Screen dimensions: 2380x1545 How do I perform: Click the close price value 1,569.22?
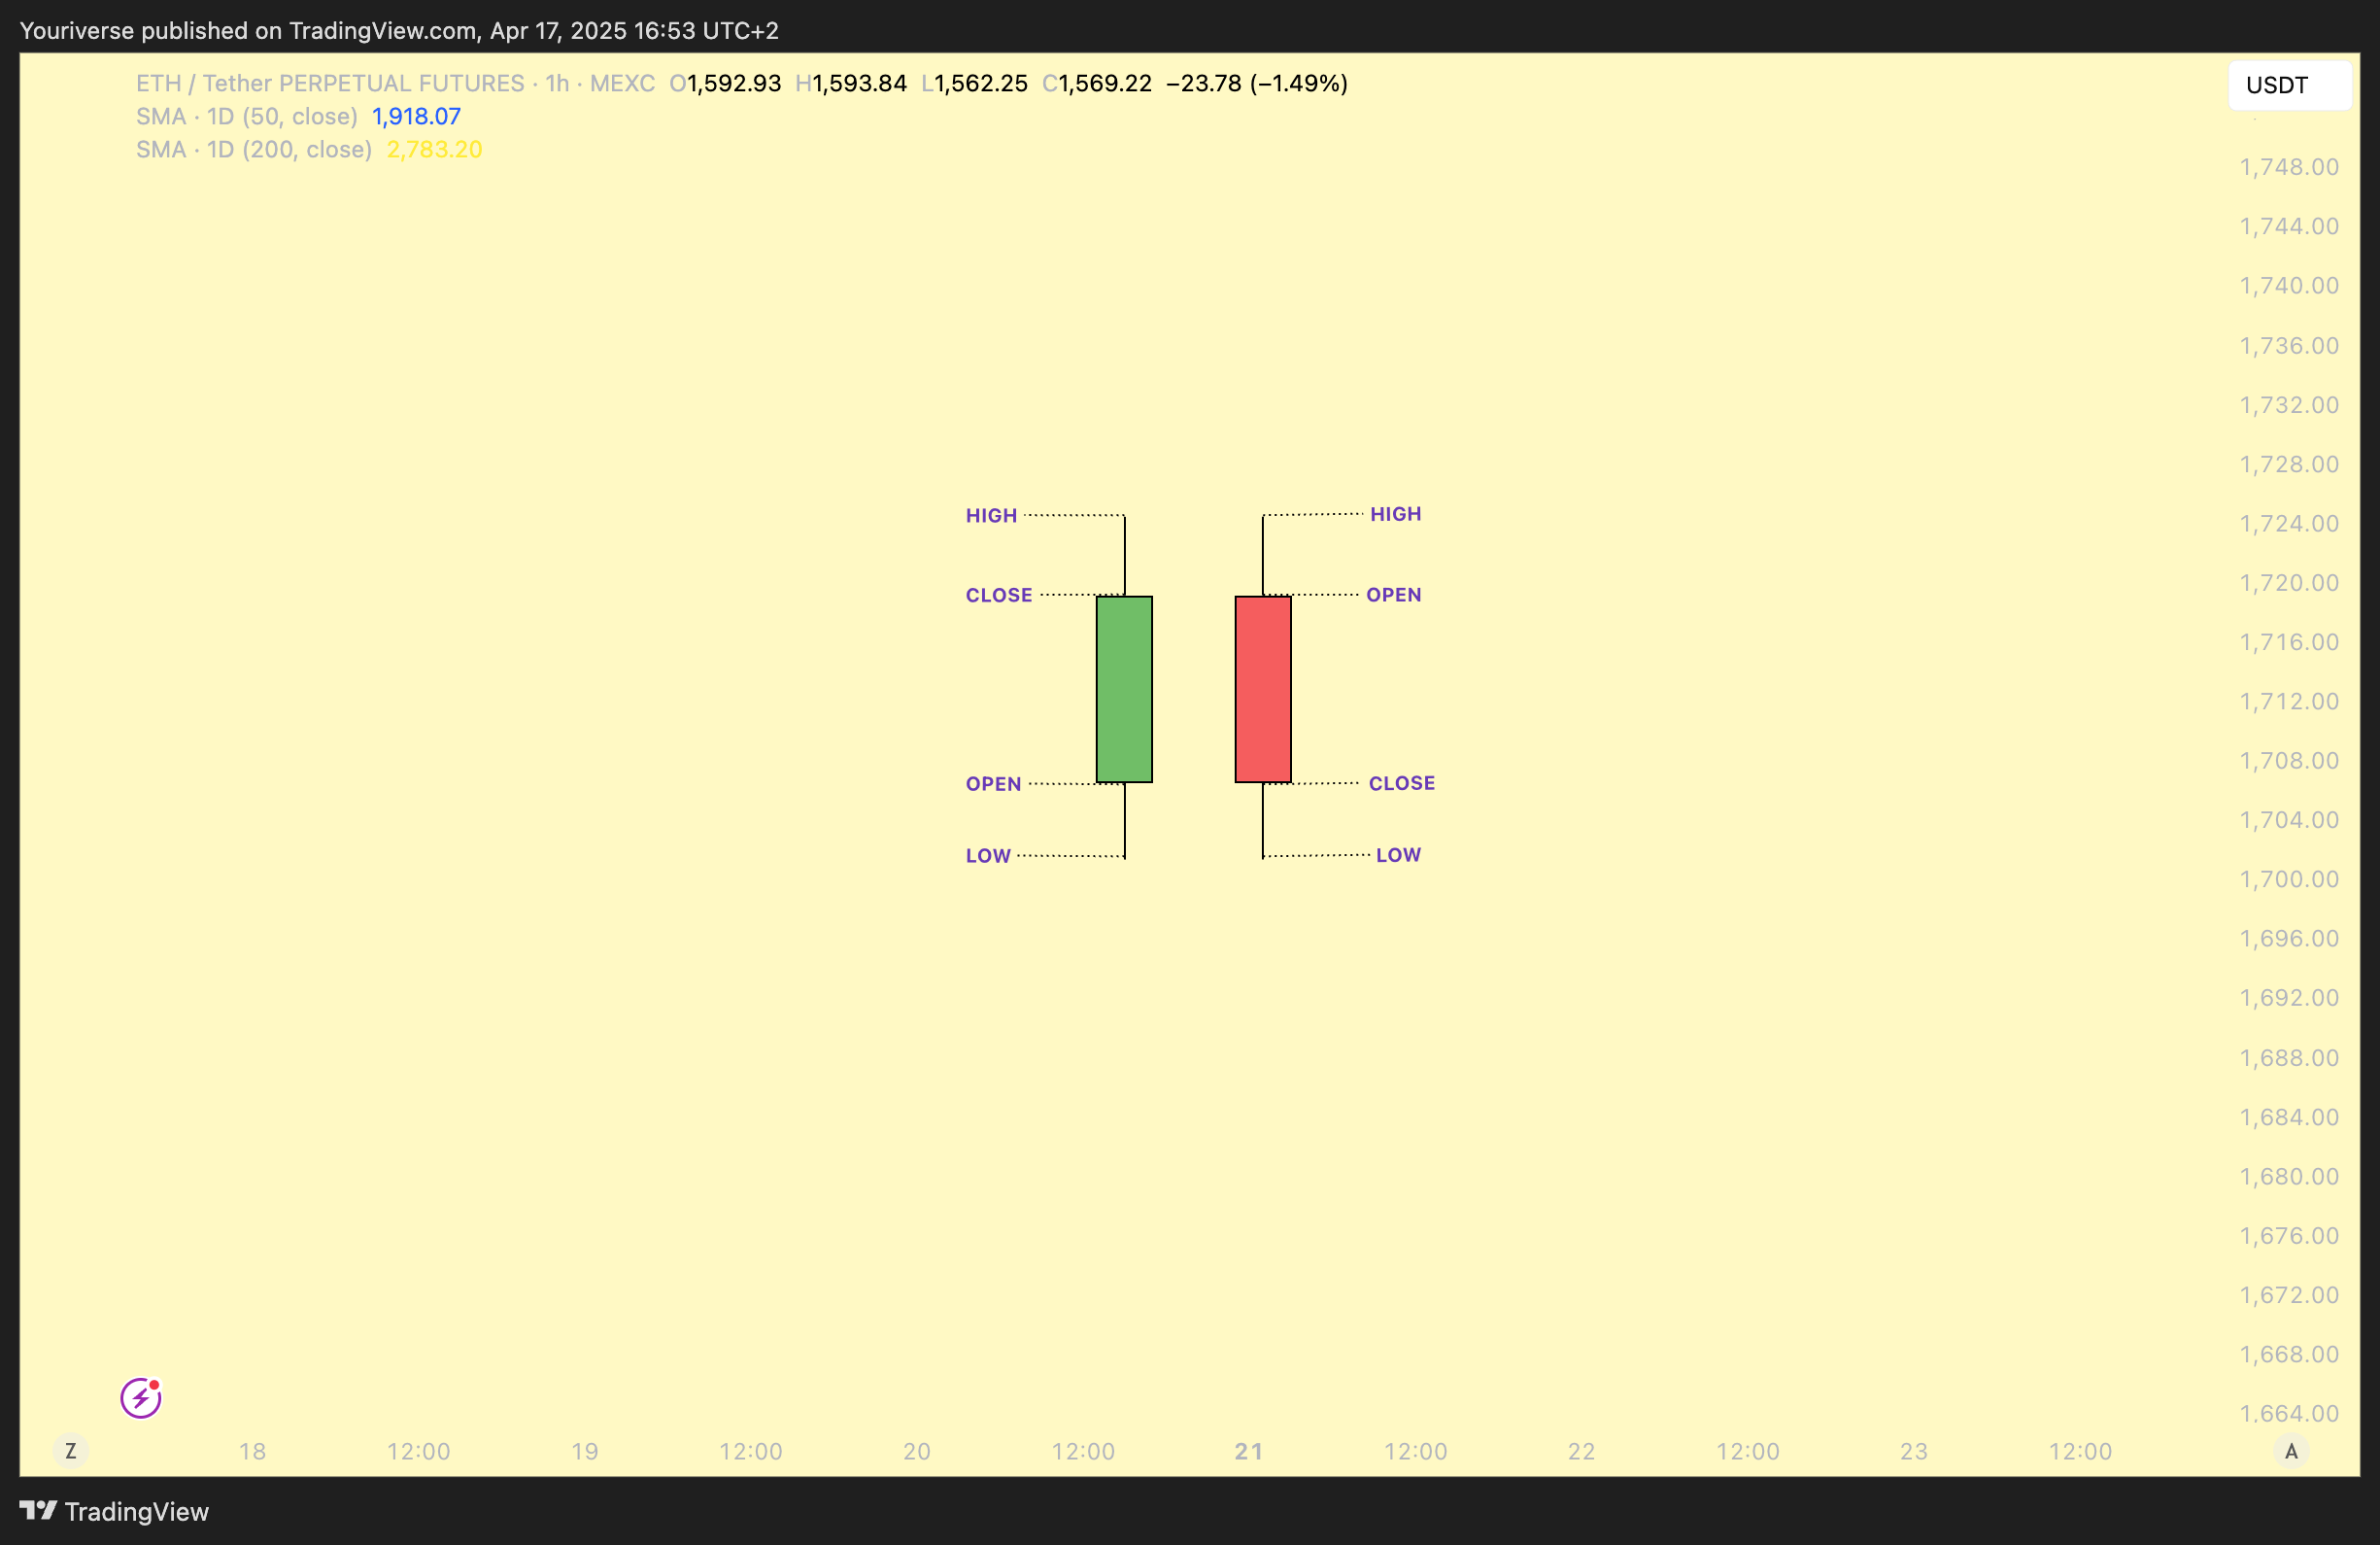click(x=1105, y=83)
